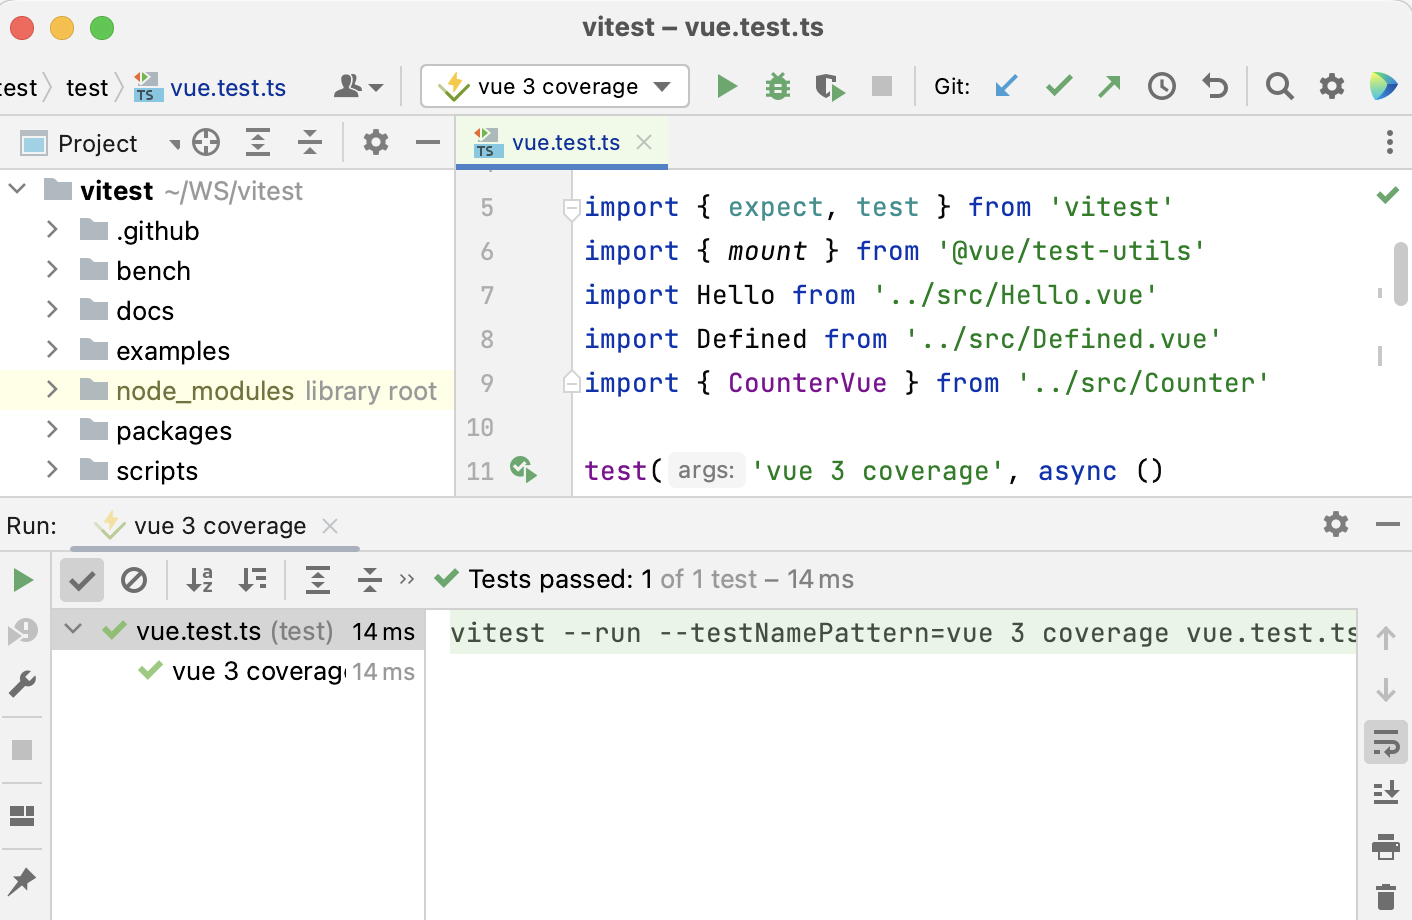The image size is (1412, 920).
Task: Close the vue.test.ts editor tab
Action: (645, 142)
